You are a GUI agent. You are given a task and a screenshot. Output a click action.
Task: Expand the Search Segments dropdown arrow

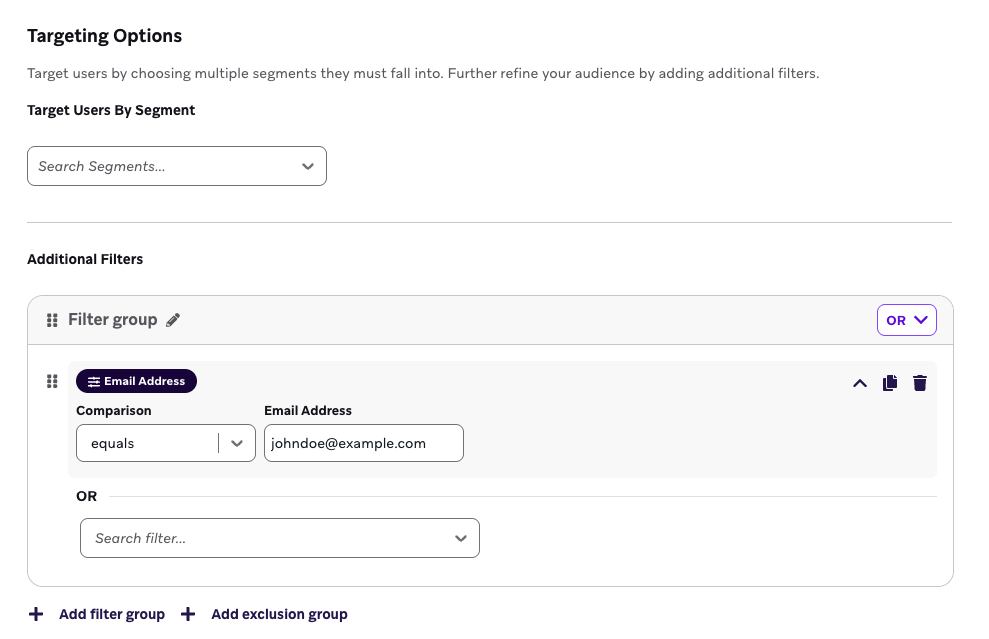(308, 167)
